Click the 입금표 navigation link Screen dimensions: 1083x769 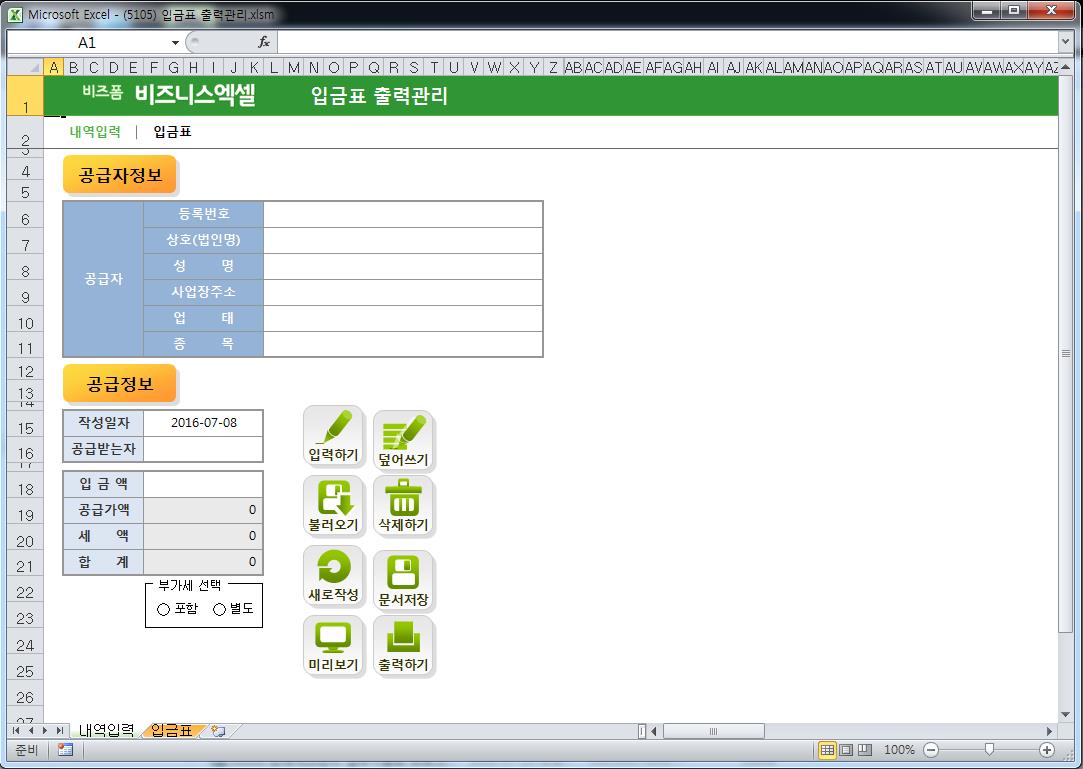click(172, 132)
